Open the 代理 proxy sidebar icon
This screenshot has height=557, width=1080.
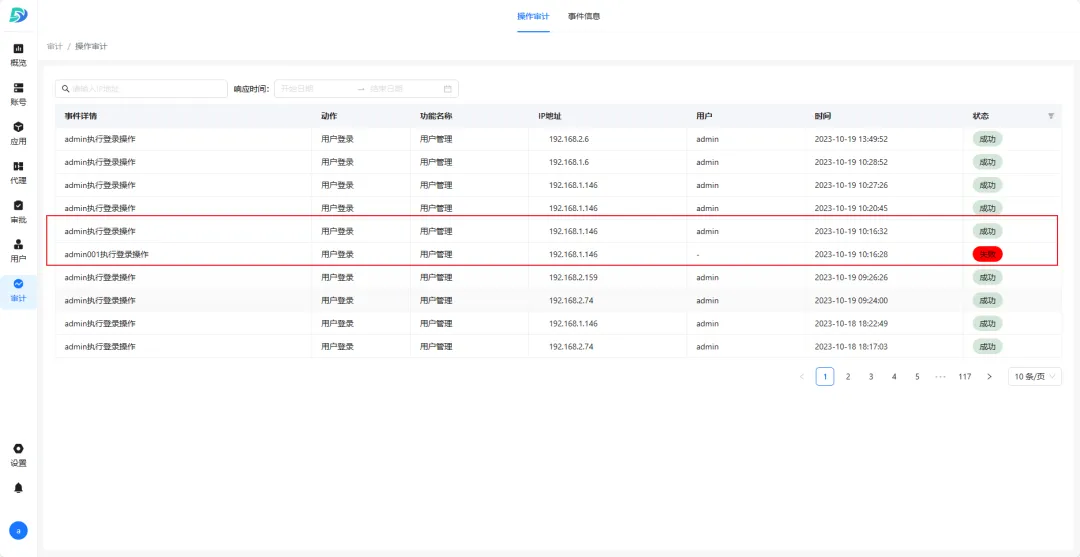(x=19, y=172)
